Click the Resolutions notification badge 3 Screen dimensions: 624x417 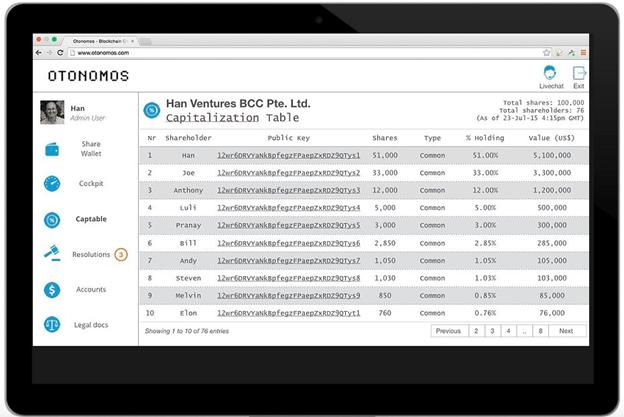pos(121,255)
